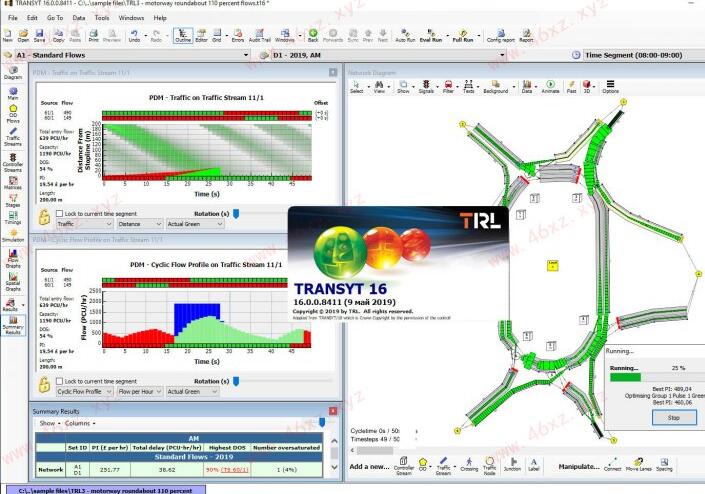Open the Report icon in main toolbar
The width and height of the screenshot is (705, 494).
[x=526, y=36]
